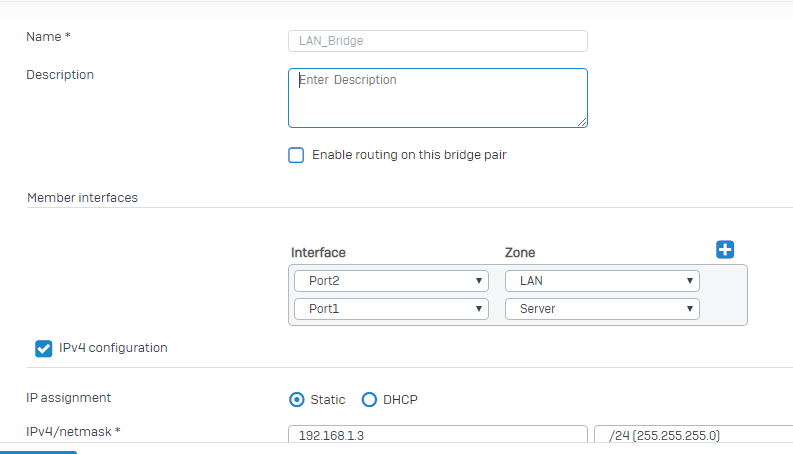Screen dimensions: 793x454
Task: Click the IP assignment label
Action: click(68, 397)
